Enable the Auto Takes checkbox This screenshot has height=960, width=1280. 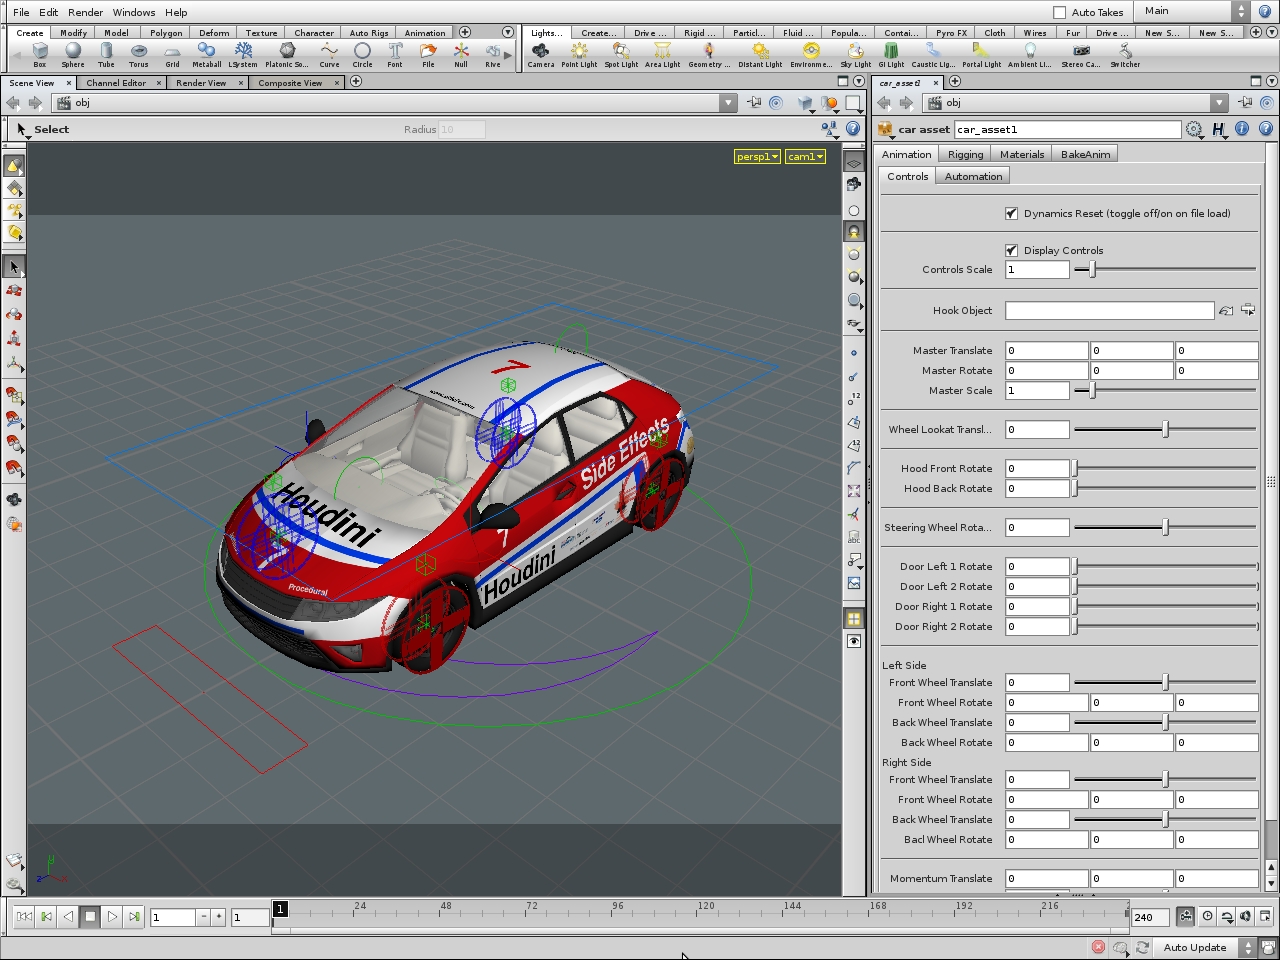tap(1060, 12)
